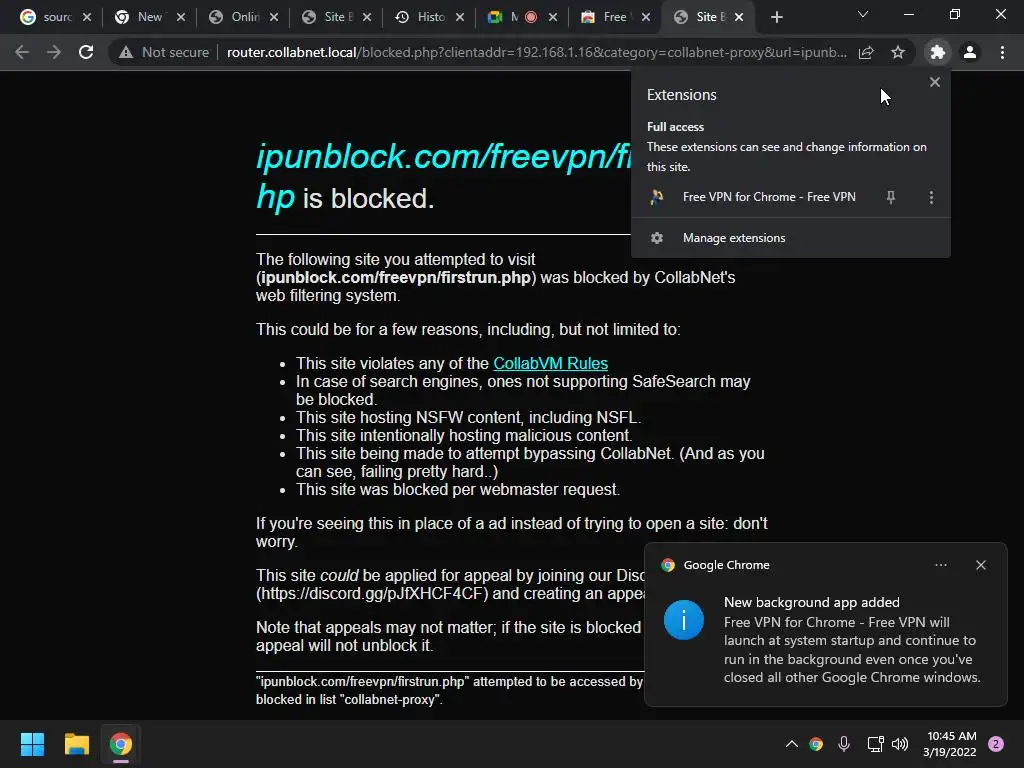The image size is (1024, 768).
Task: Click Free VPN for Chrome extension entry
Action: click(x=769, y=197)
